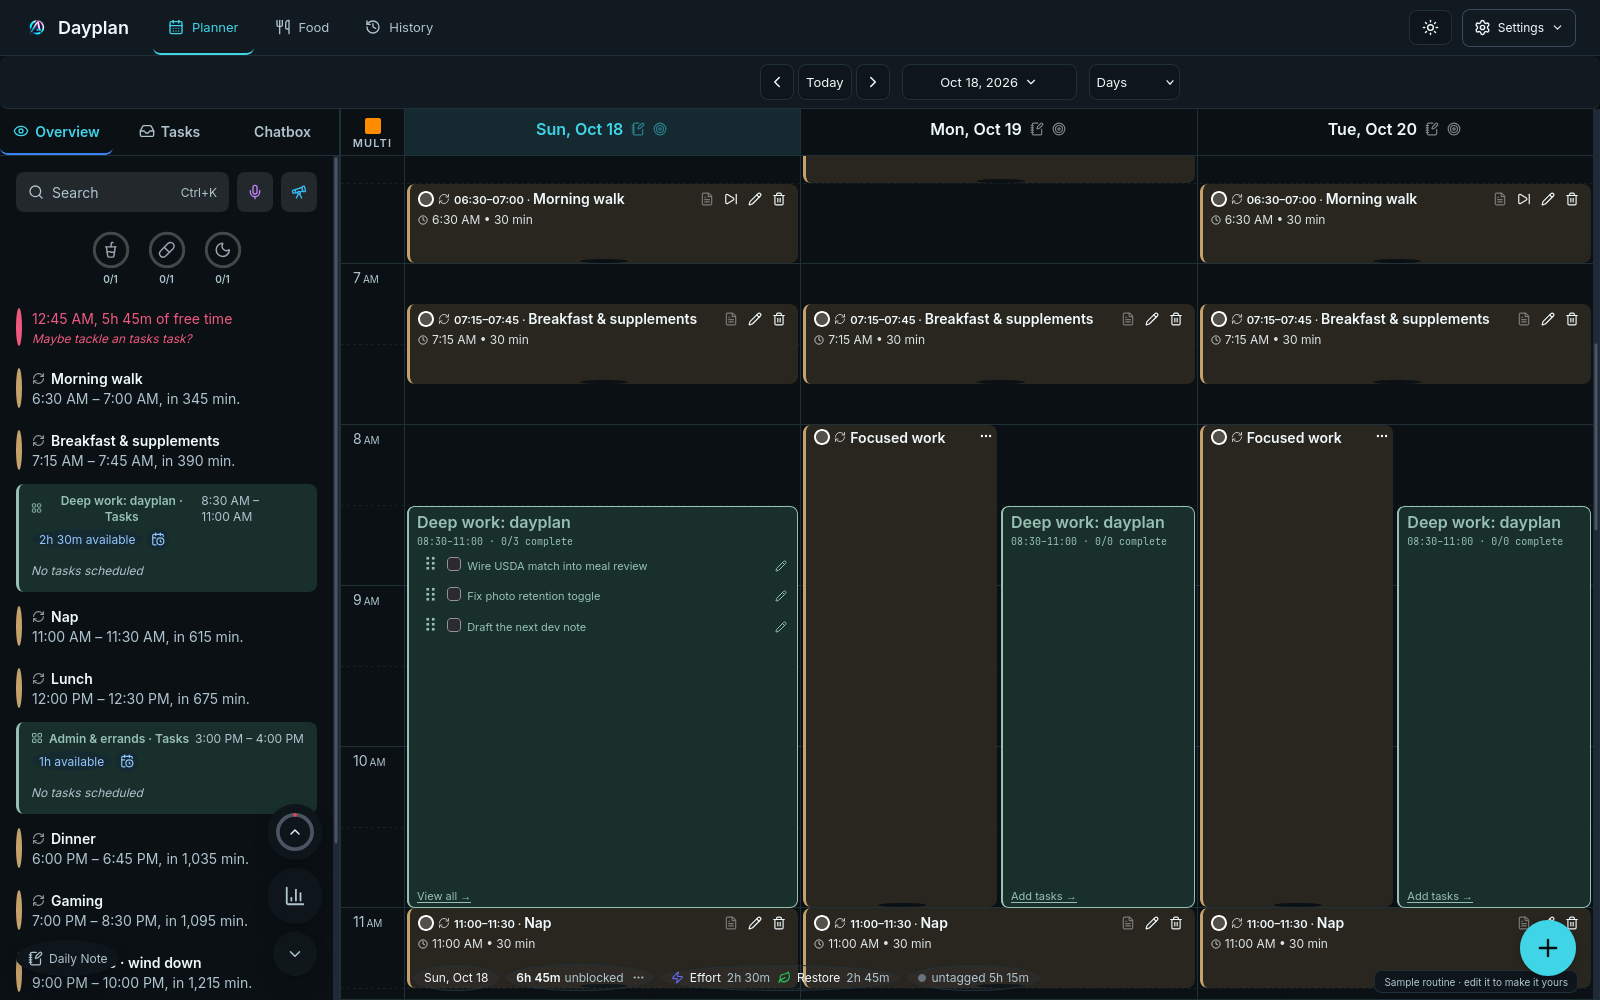The width and height of the screenshot is (1600, 1000).
Task: Mark Monday's Focused work complete circle
Action: (822, 437)
